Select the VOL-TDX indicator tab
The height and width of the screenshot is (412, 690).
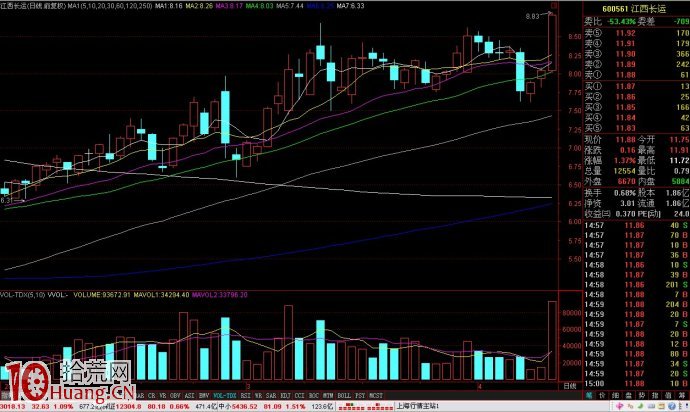tap(225, 396)
